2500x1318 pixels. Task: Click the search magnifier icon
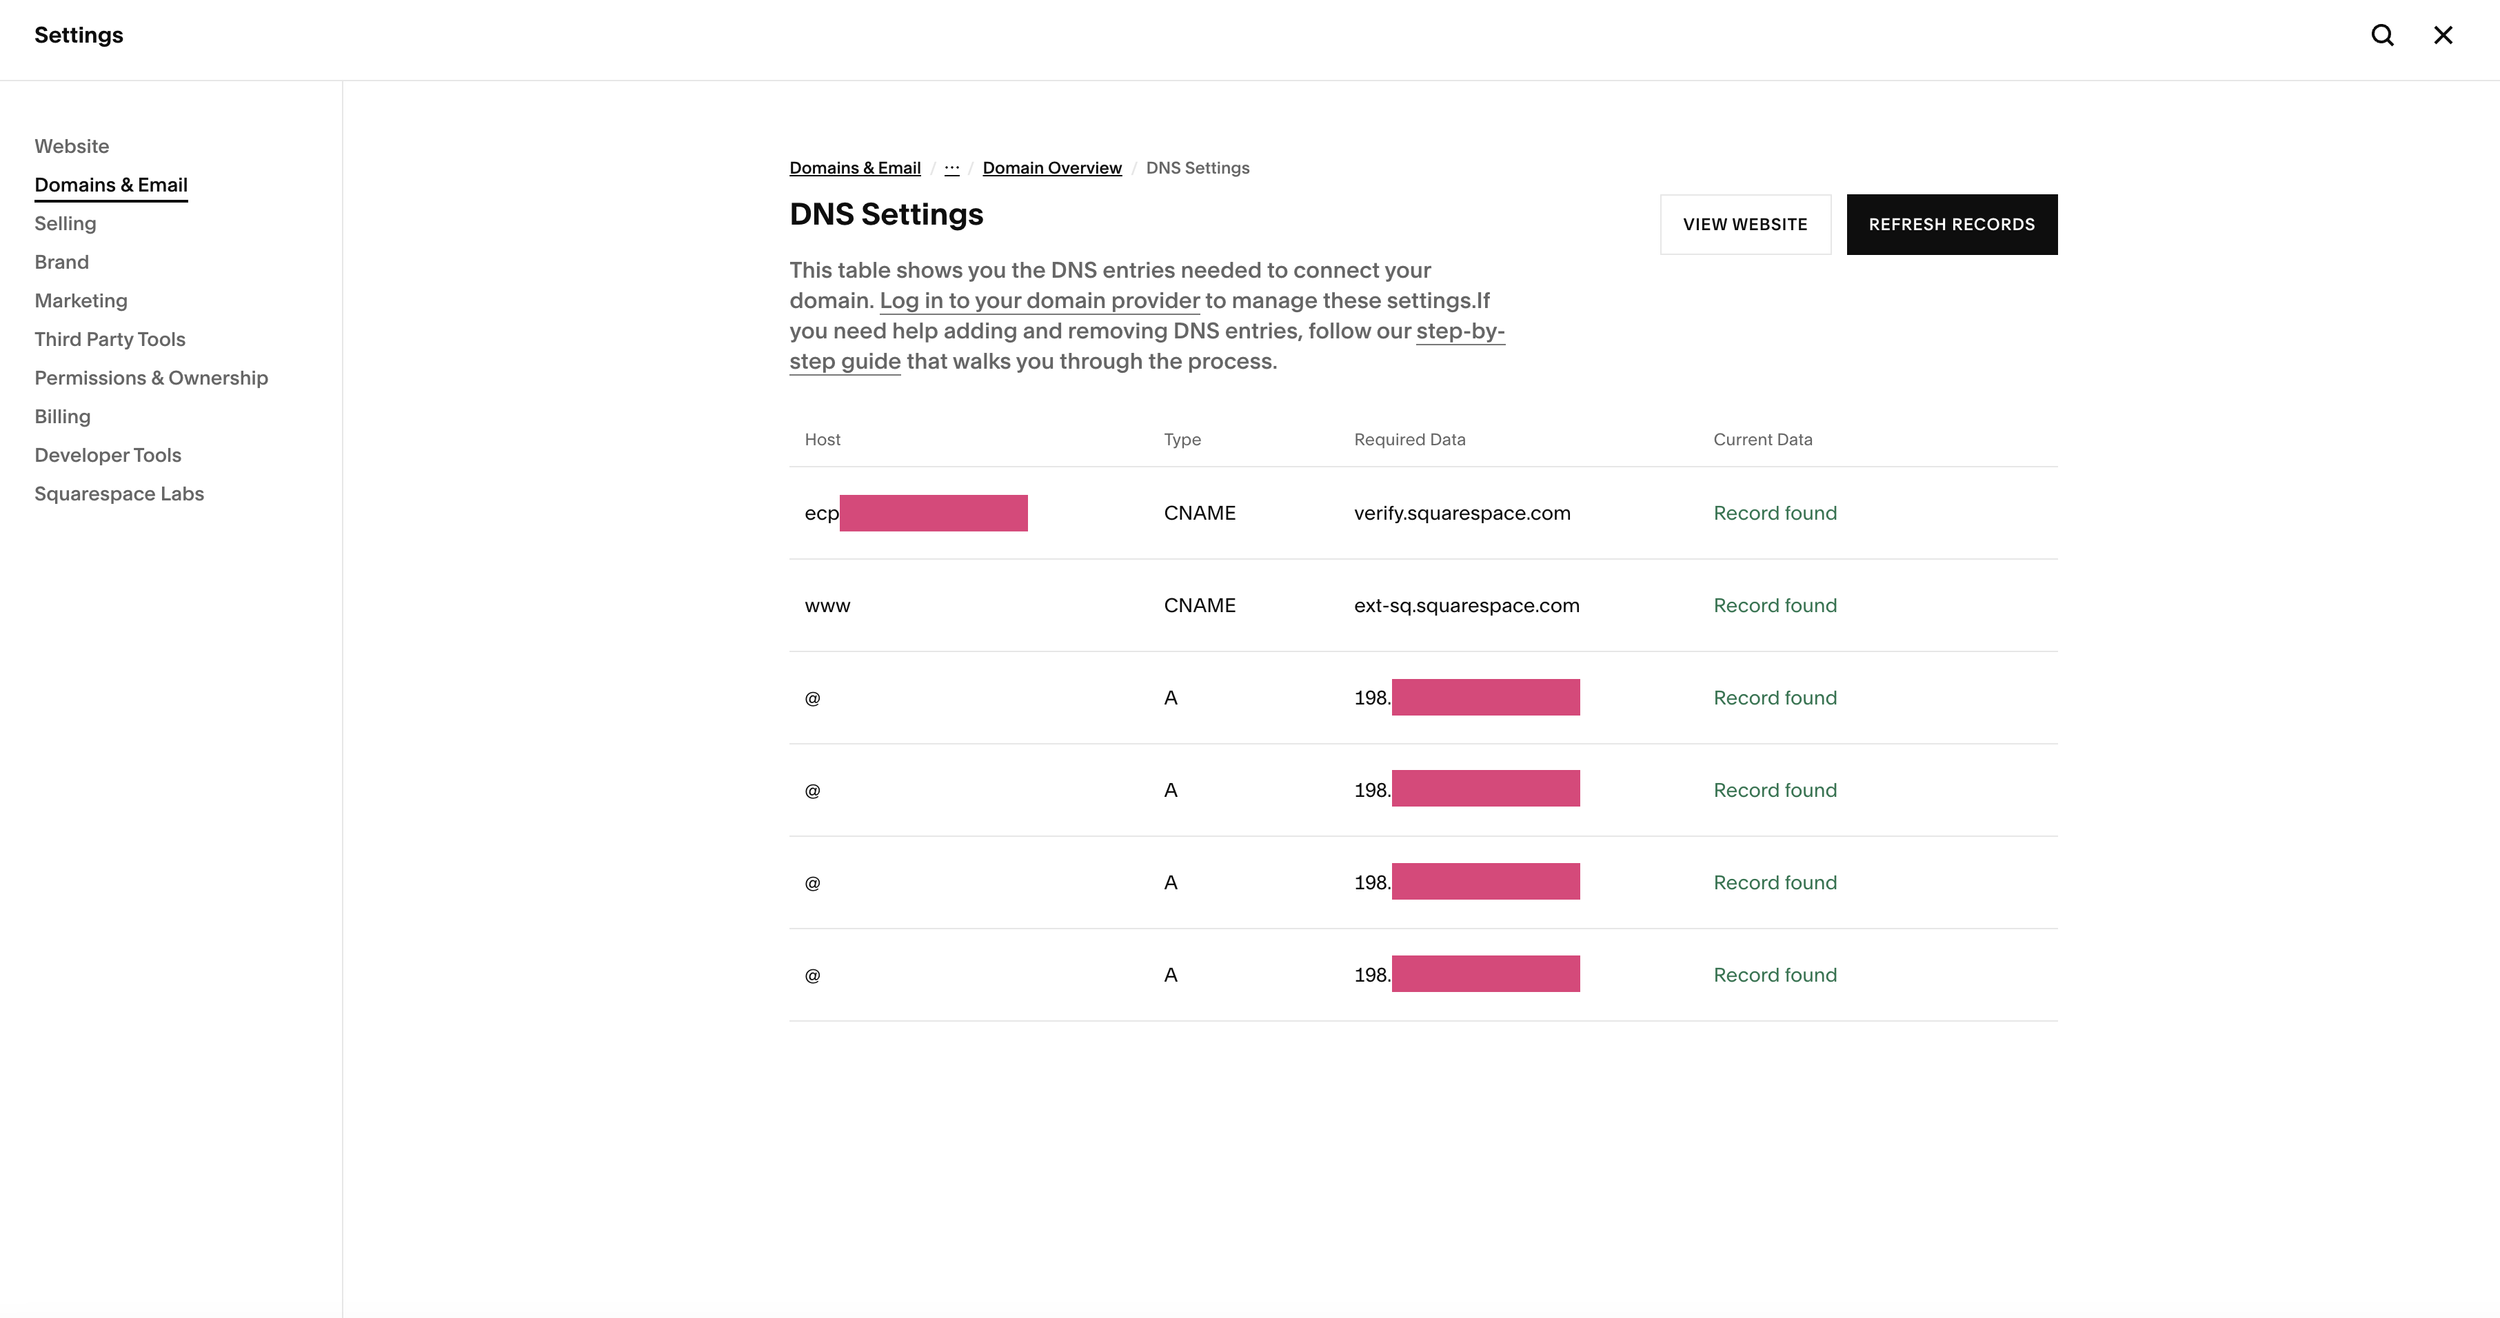coord(2382,35)
